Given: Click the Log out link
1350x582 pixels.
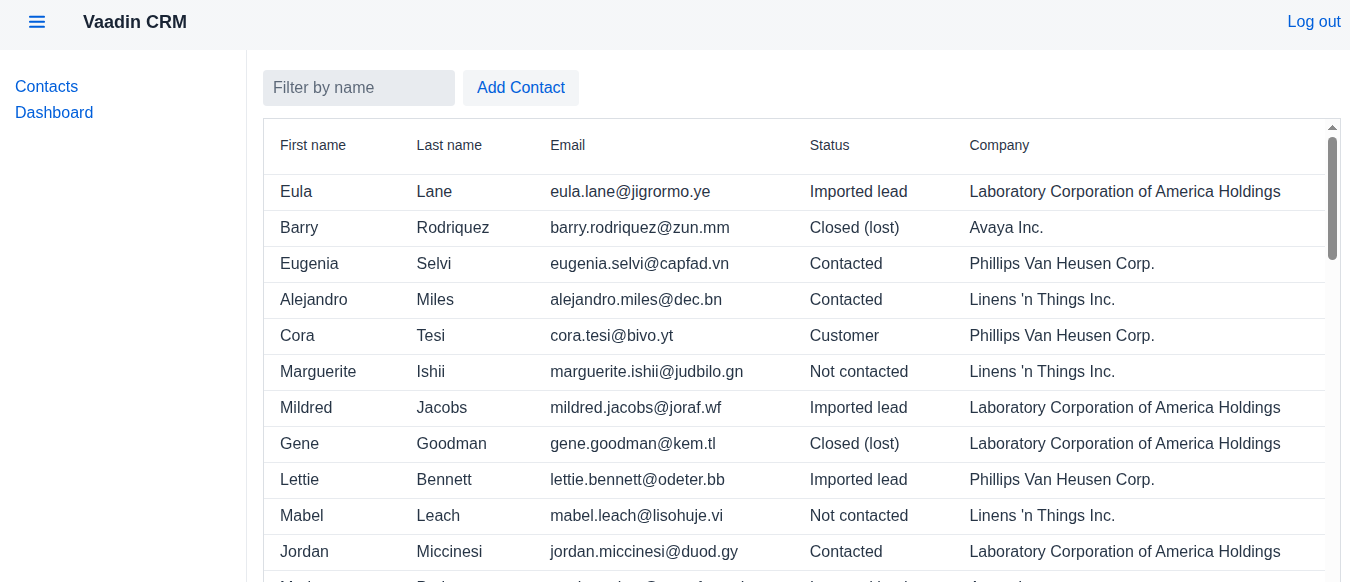Looking at the screenshot, I should 1313,22.
